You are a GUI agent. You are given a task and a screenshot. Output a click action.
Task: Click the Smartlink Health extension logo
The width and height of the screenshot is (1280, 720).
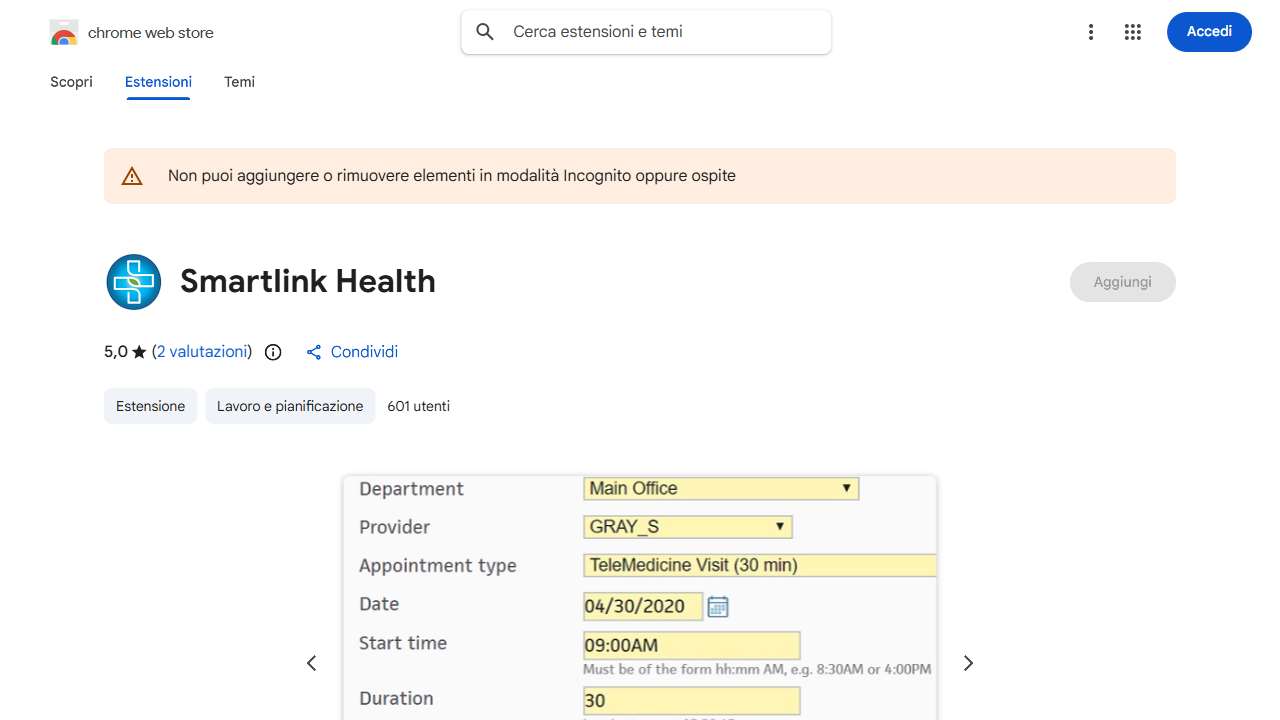click(133, 282)
